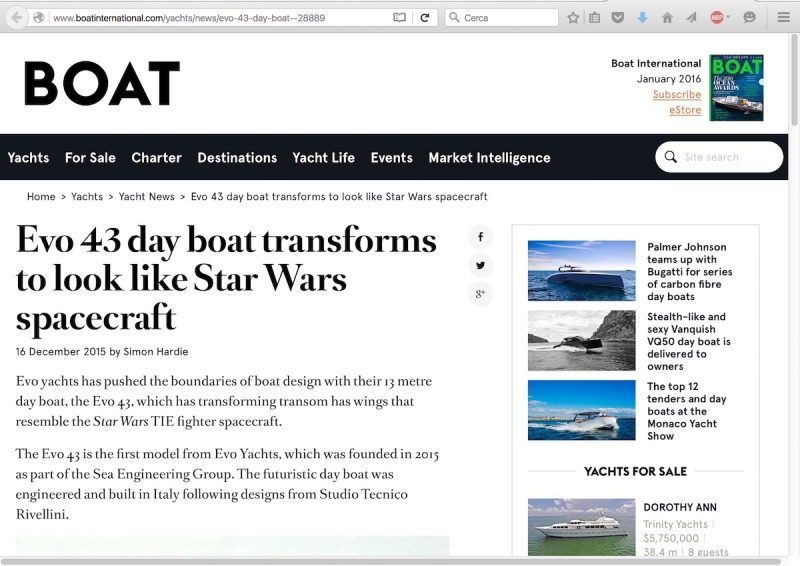
Task: Click the Subscribe link
Action: tap(677, 95)
